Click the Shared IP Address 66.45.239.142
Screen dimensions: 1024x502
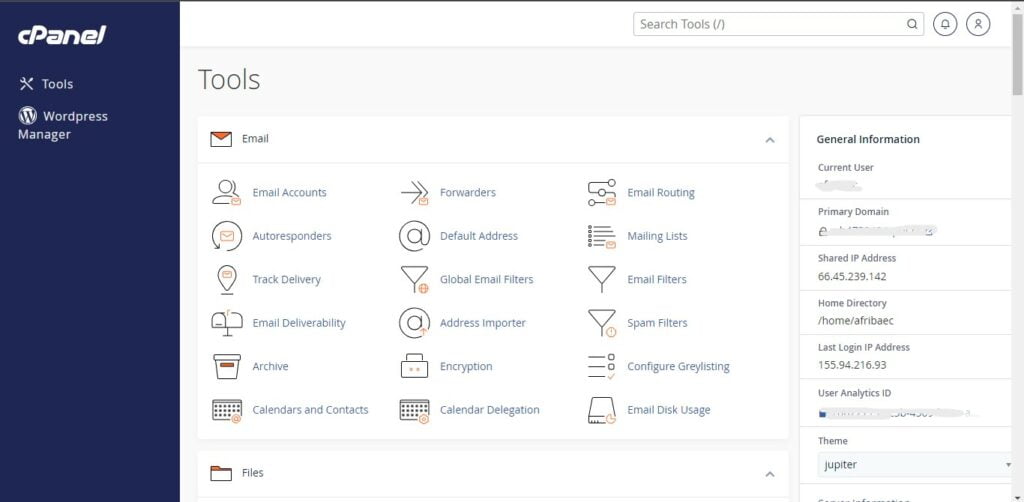[852, 277]
